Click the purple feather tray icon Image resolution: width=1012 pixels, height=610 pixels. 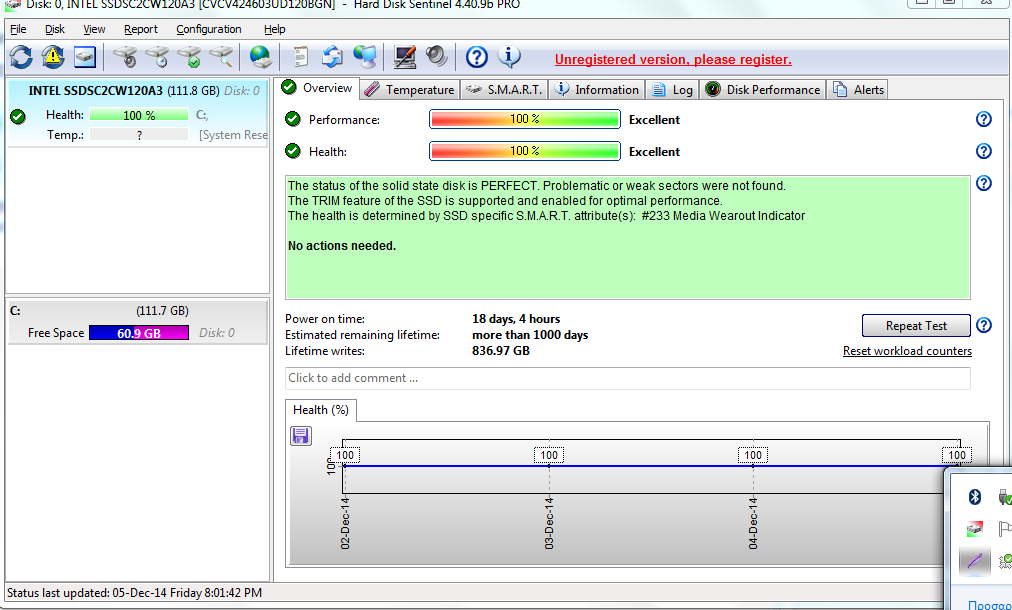975,561
